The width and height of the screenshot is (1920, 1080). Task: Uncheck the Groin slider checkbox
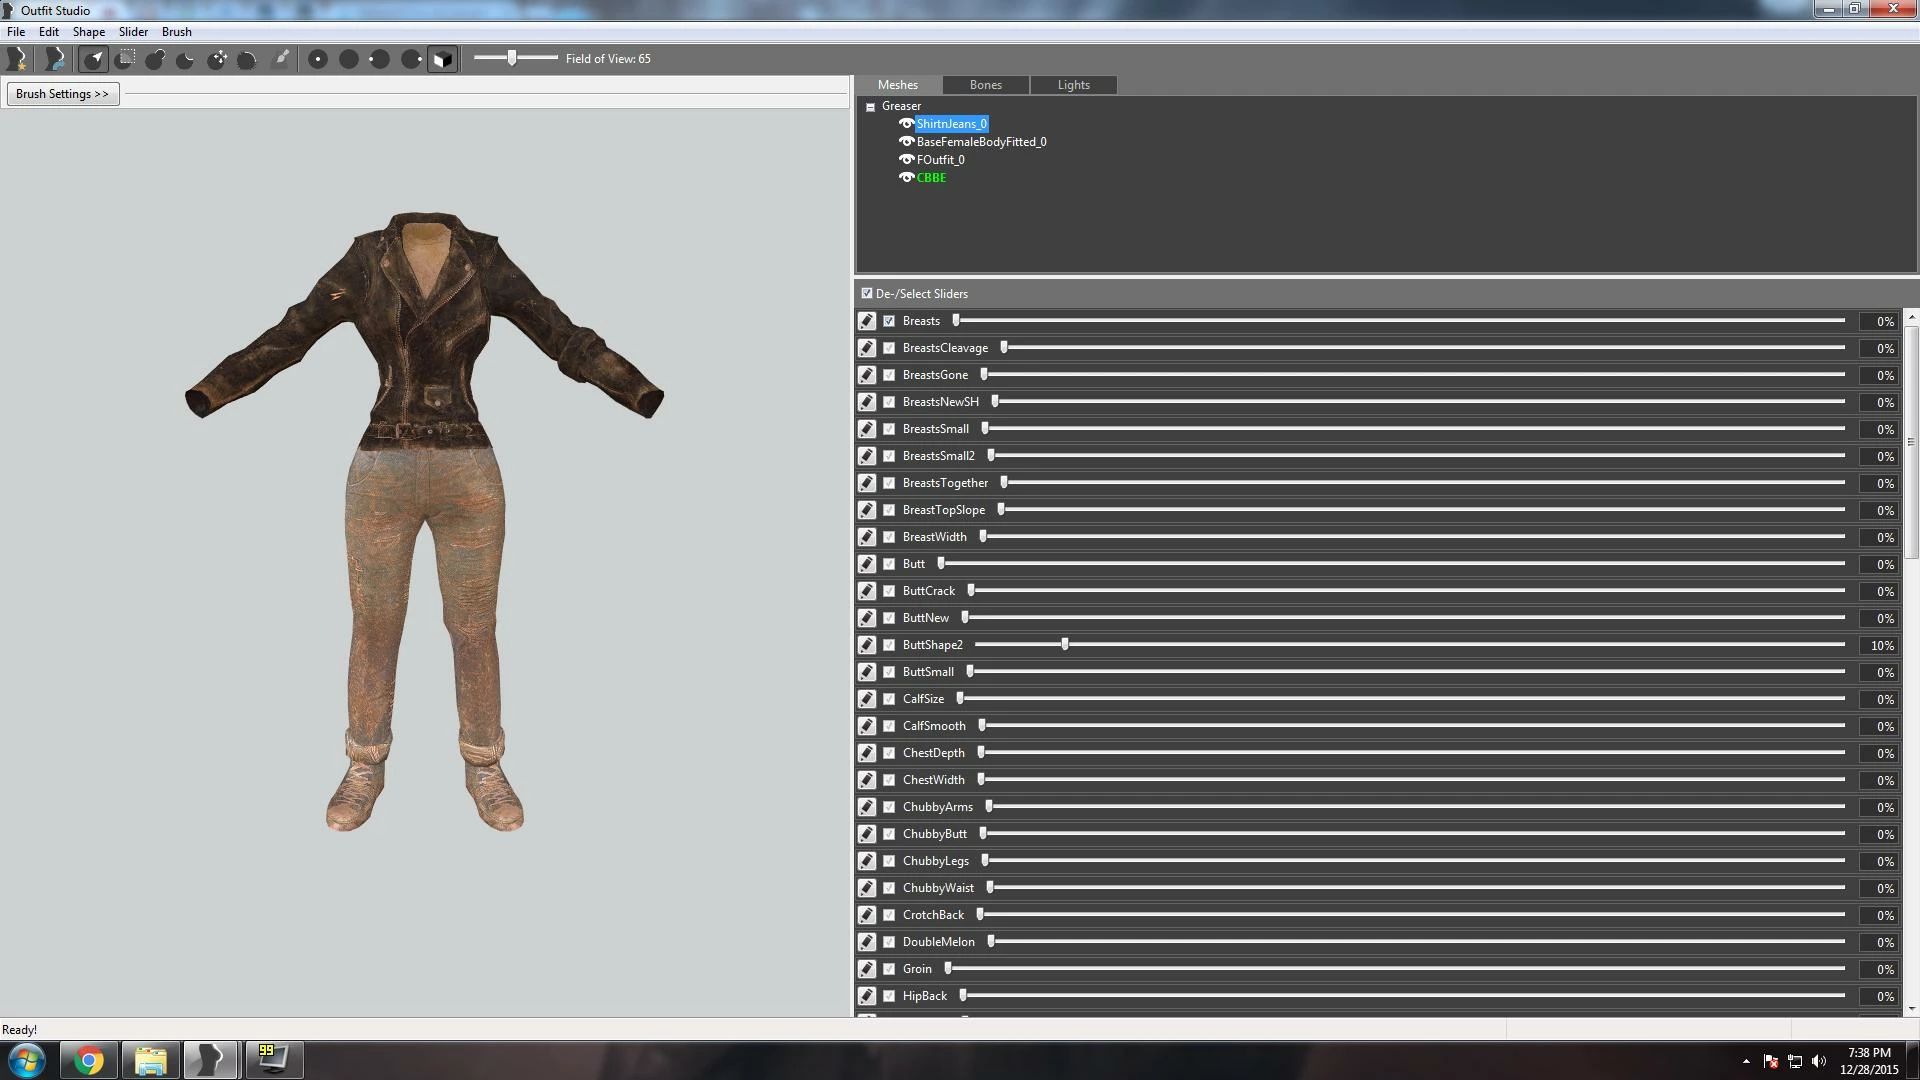[889, 969]
